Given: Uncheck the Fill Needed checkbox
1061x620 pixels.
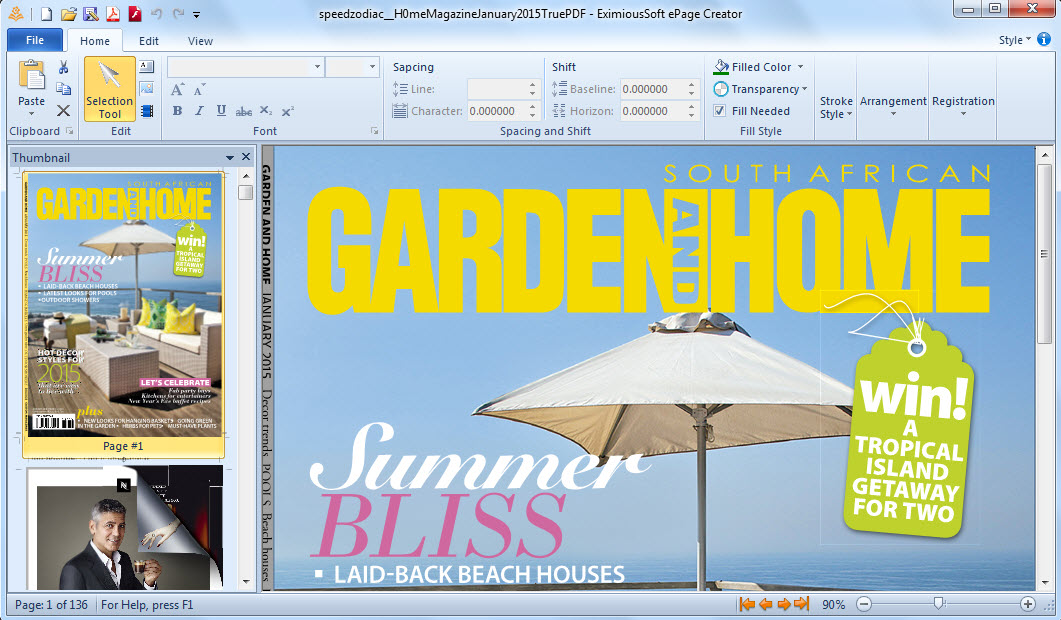Looking at the screenshot, I should tap(720, 110).
